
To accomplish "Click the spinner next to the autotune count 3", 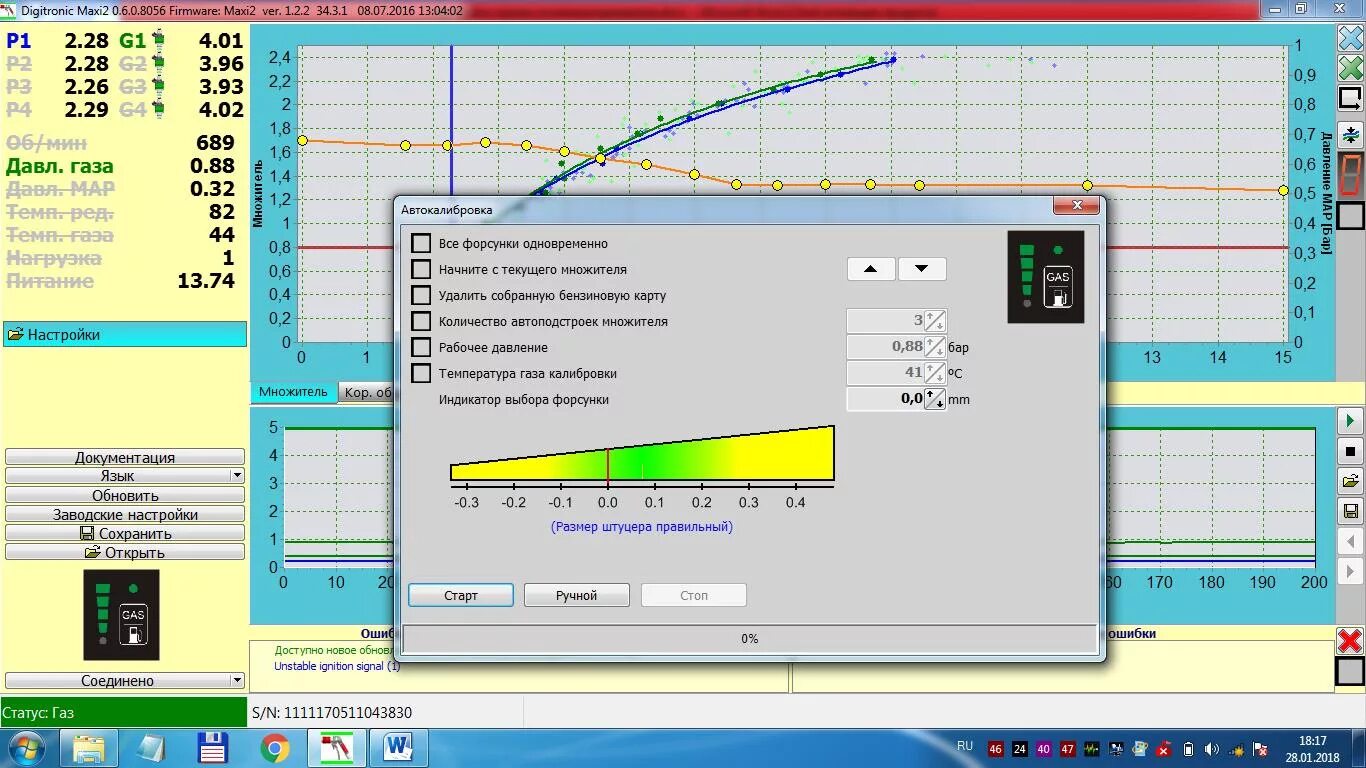I will pyautogui.click(x=935, y=321).
